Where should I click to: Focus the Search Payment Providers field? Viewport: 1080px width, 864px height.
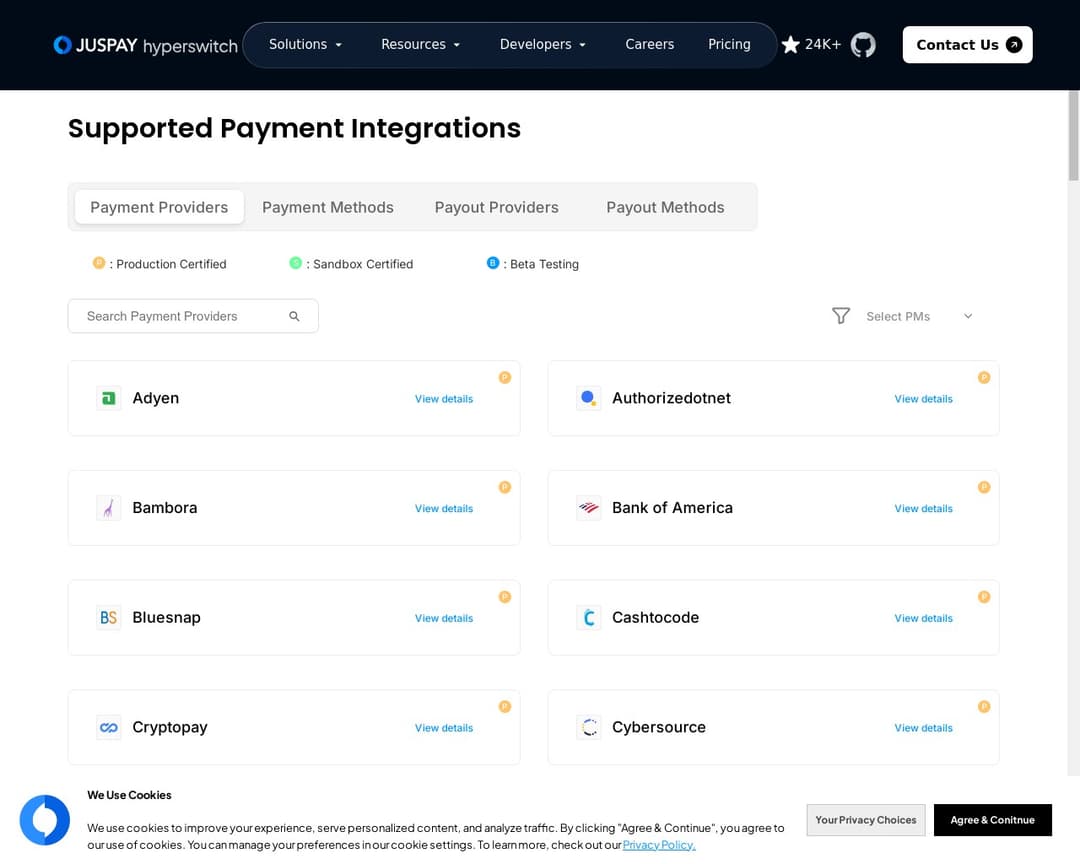click(x=193, y=316)
